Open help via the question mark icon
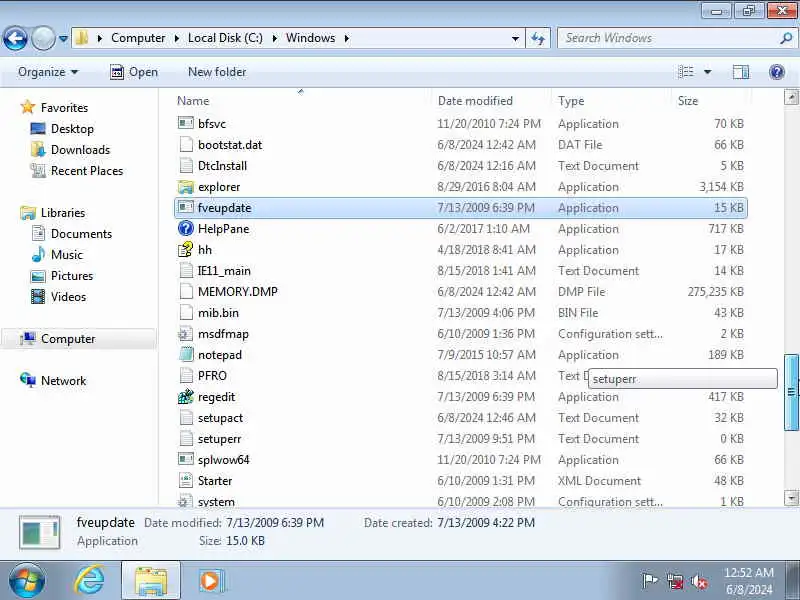 click(x=777, y=72)
